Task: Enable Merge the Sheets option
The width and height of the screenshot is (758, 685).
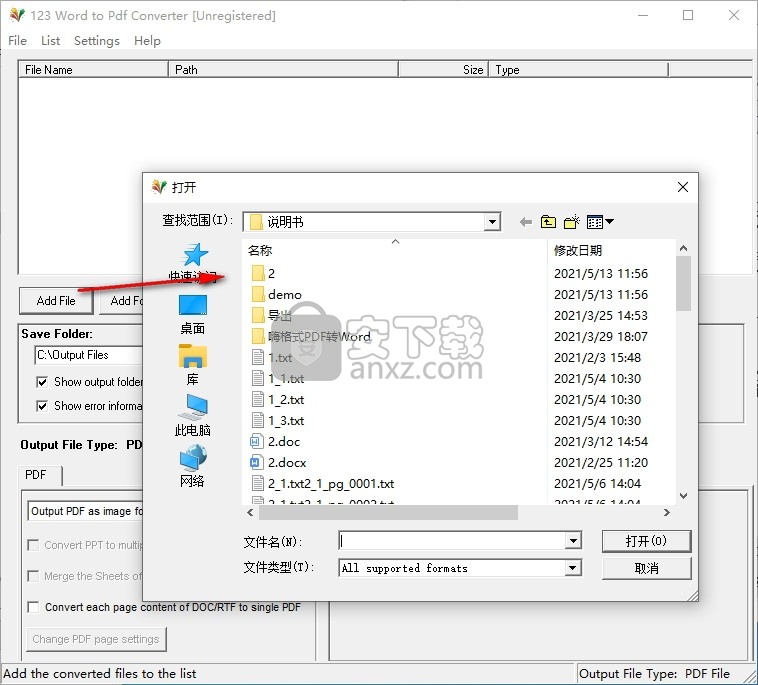Action: [33, 576]
